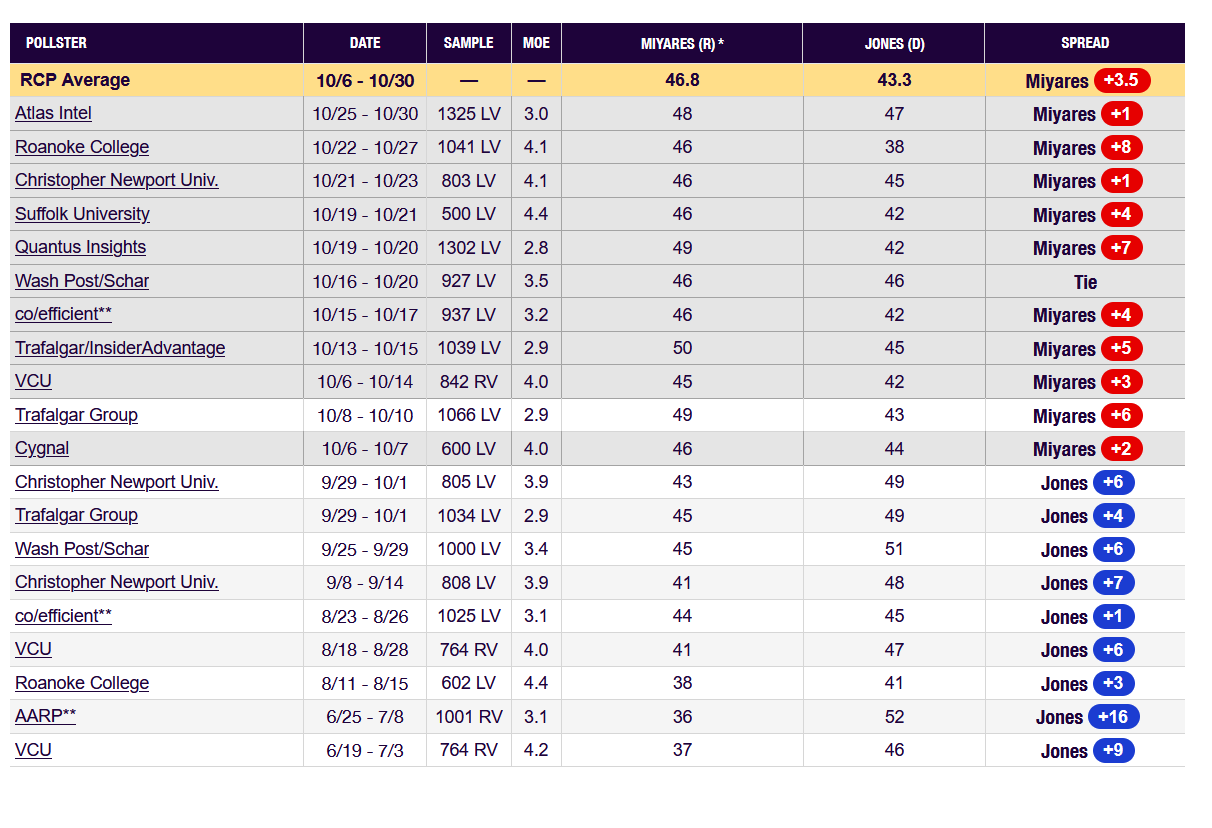Open Roanoke College poll dated 8/11 - 8/15
Viewport: 1212px width, 828px height.
[x=82, y=683]
